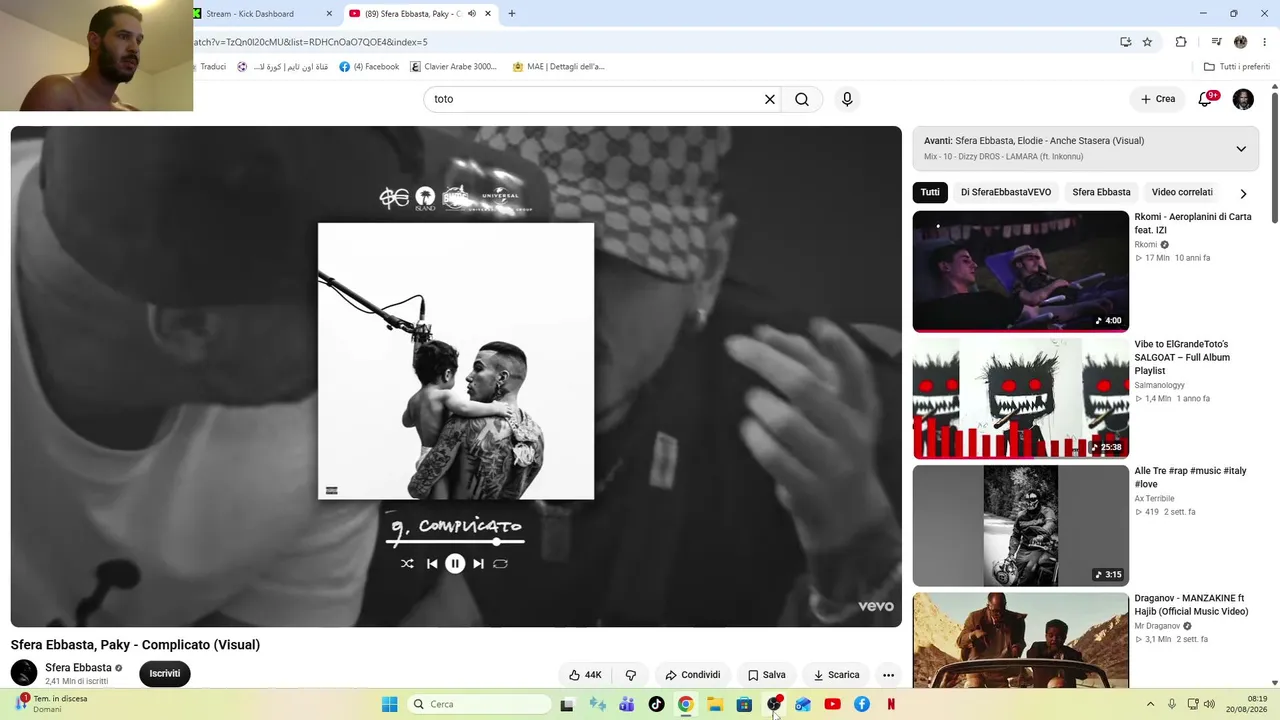Select the Tutti filter chip
The image size is (1280, 720).
[x=930, y=192]
